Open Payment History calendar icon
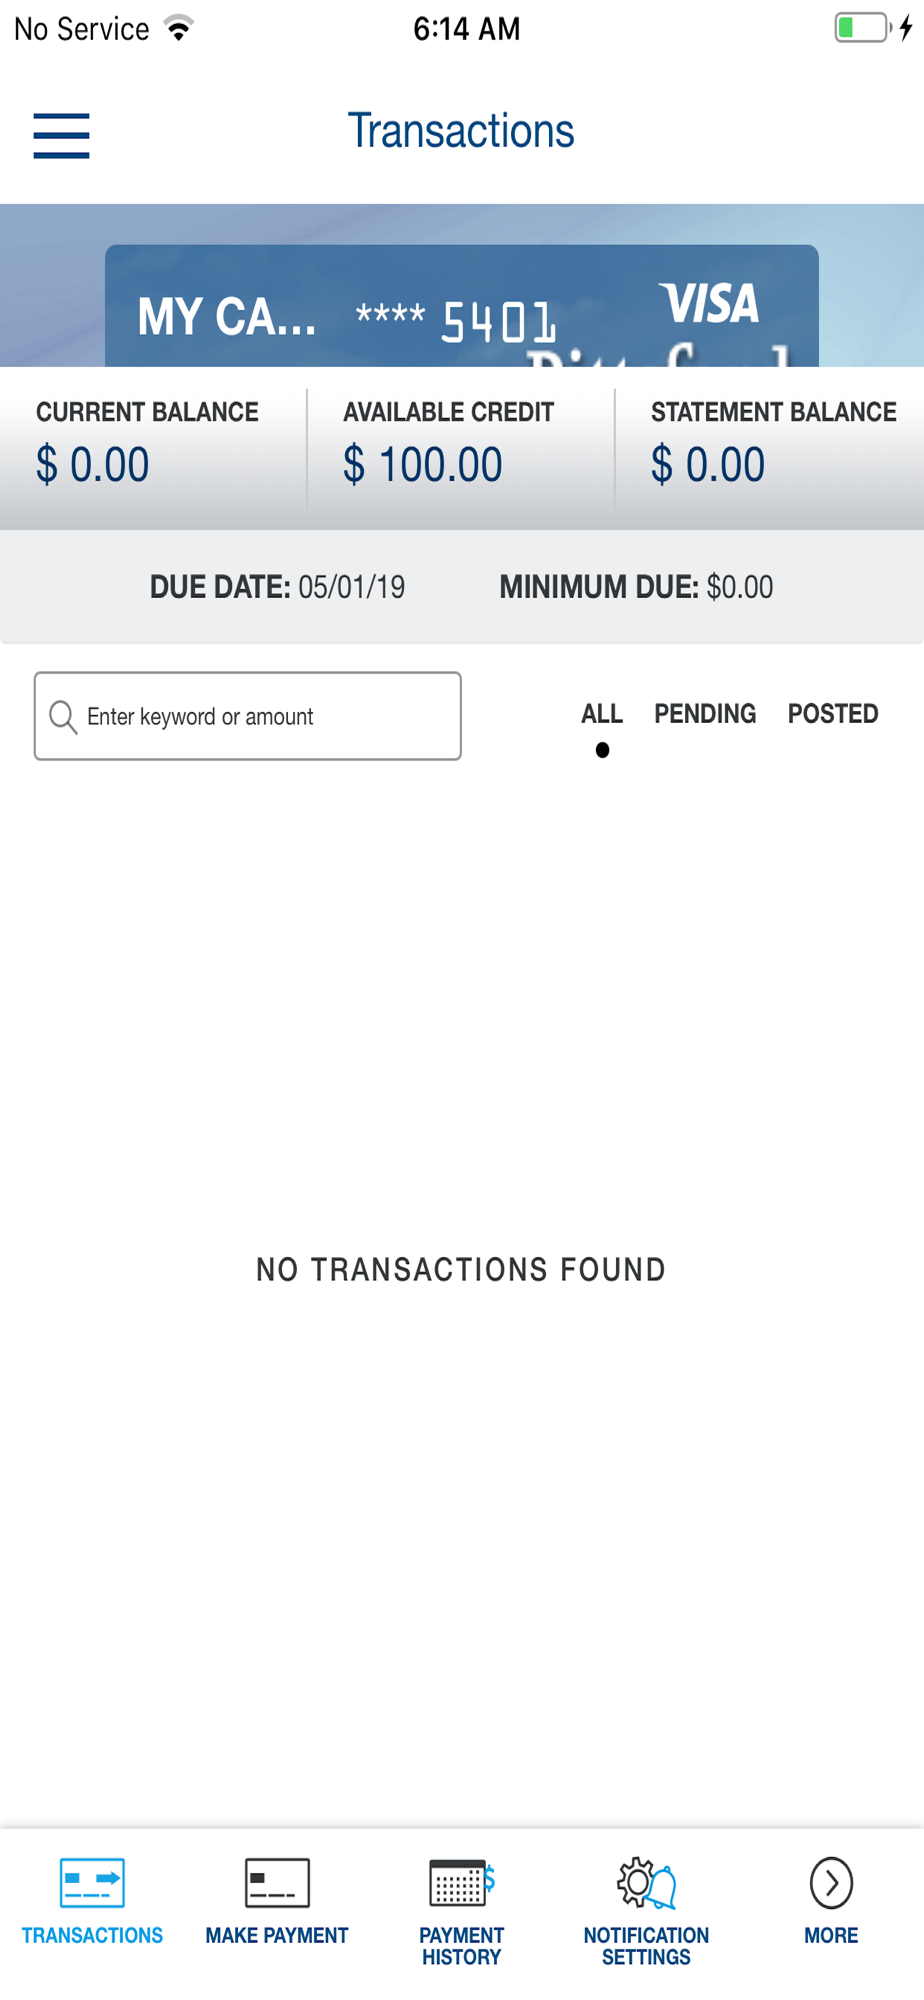Viewport: 924px width, 2000px height. (461, 1883)
